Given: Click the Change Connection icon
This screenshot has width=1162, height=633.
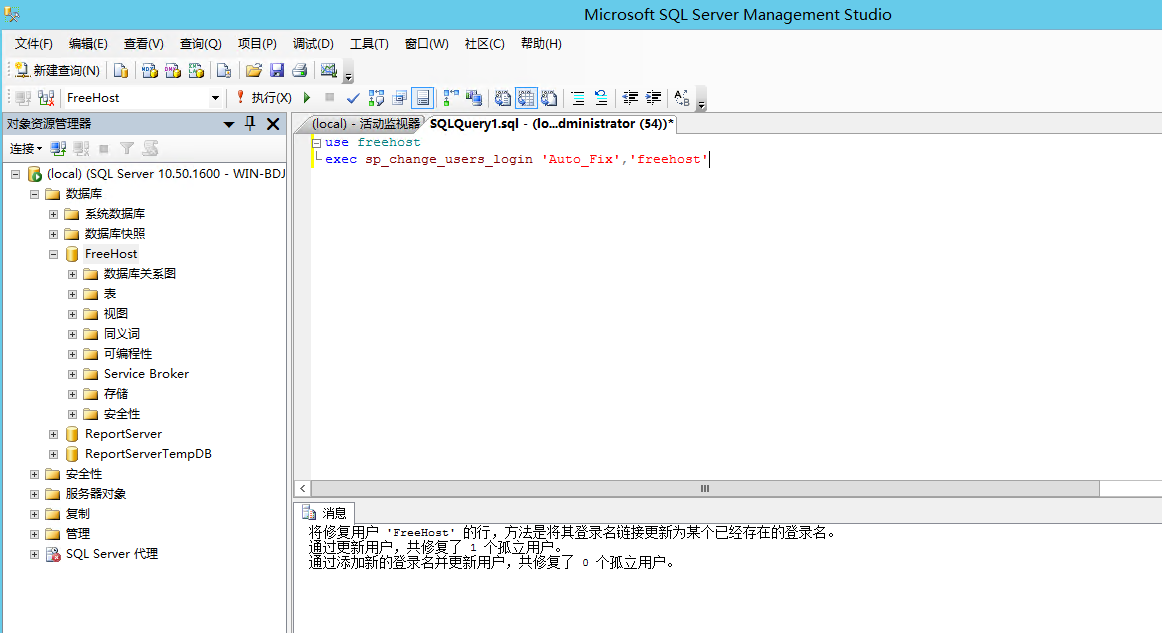Looking at the screenshot, I should (x=46, y=98).
